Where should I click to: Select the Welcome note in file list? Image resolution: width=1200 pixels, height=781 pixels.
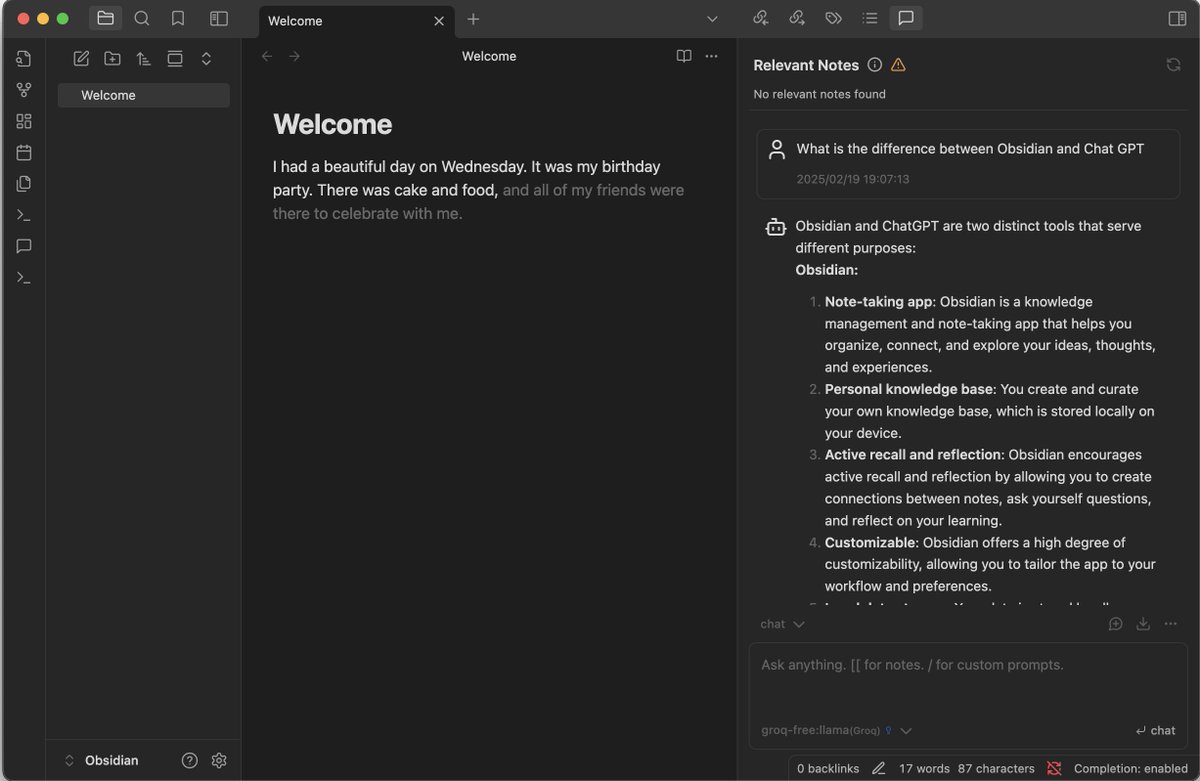point(143,95)
